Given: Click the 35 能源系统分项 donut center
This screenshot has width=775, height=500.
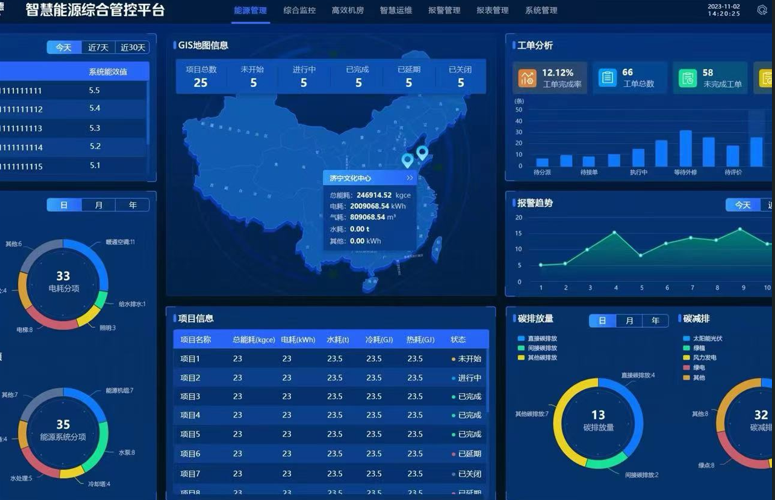Looking at the screenshot, I should tap(63, 430).
